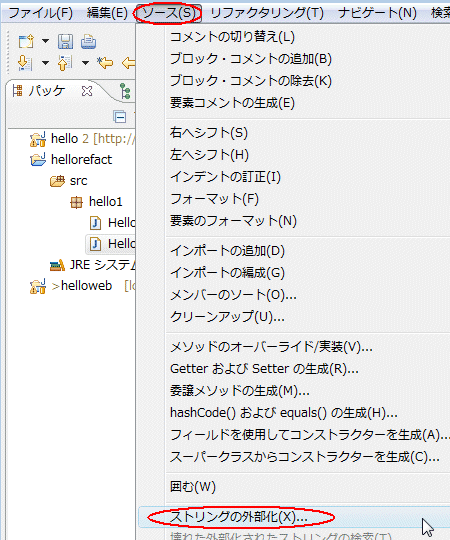
Task: Click the JRE system library icon
Action: [x=57, y=265]
